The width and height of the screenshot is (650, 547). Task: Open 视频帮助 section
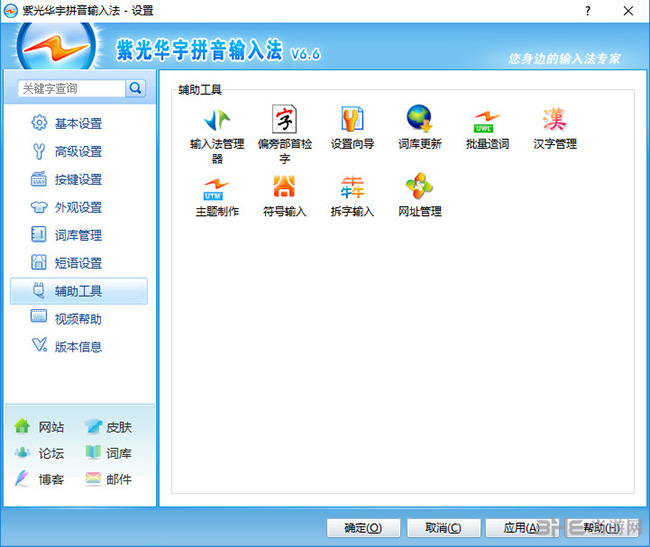pos(79,319)
